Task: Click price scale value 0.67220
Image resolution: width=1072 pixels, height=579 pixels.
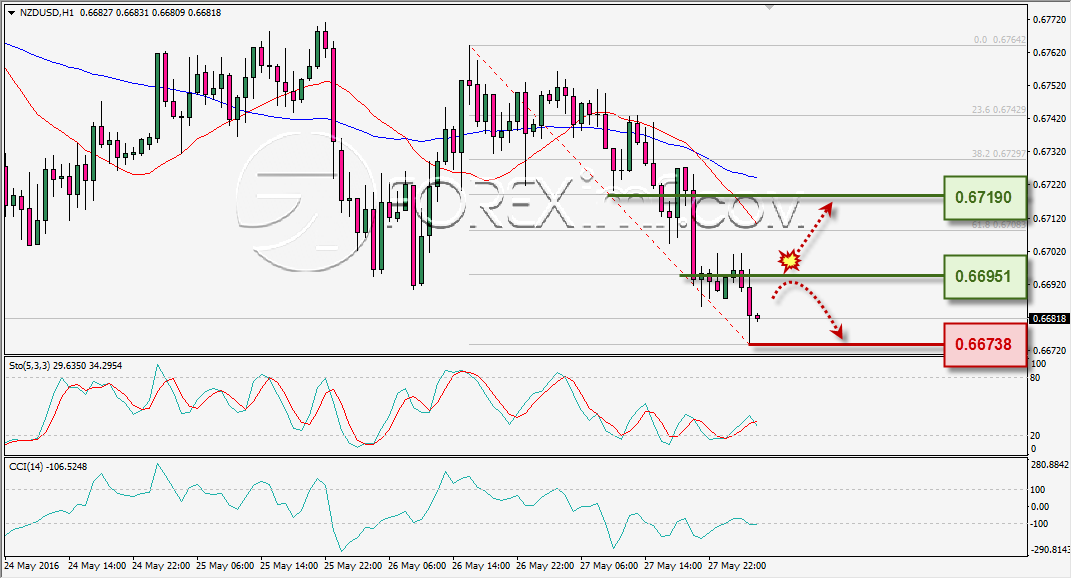Action: point(1049,185)
